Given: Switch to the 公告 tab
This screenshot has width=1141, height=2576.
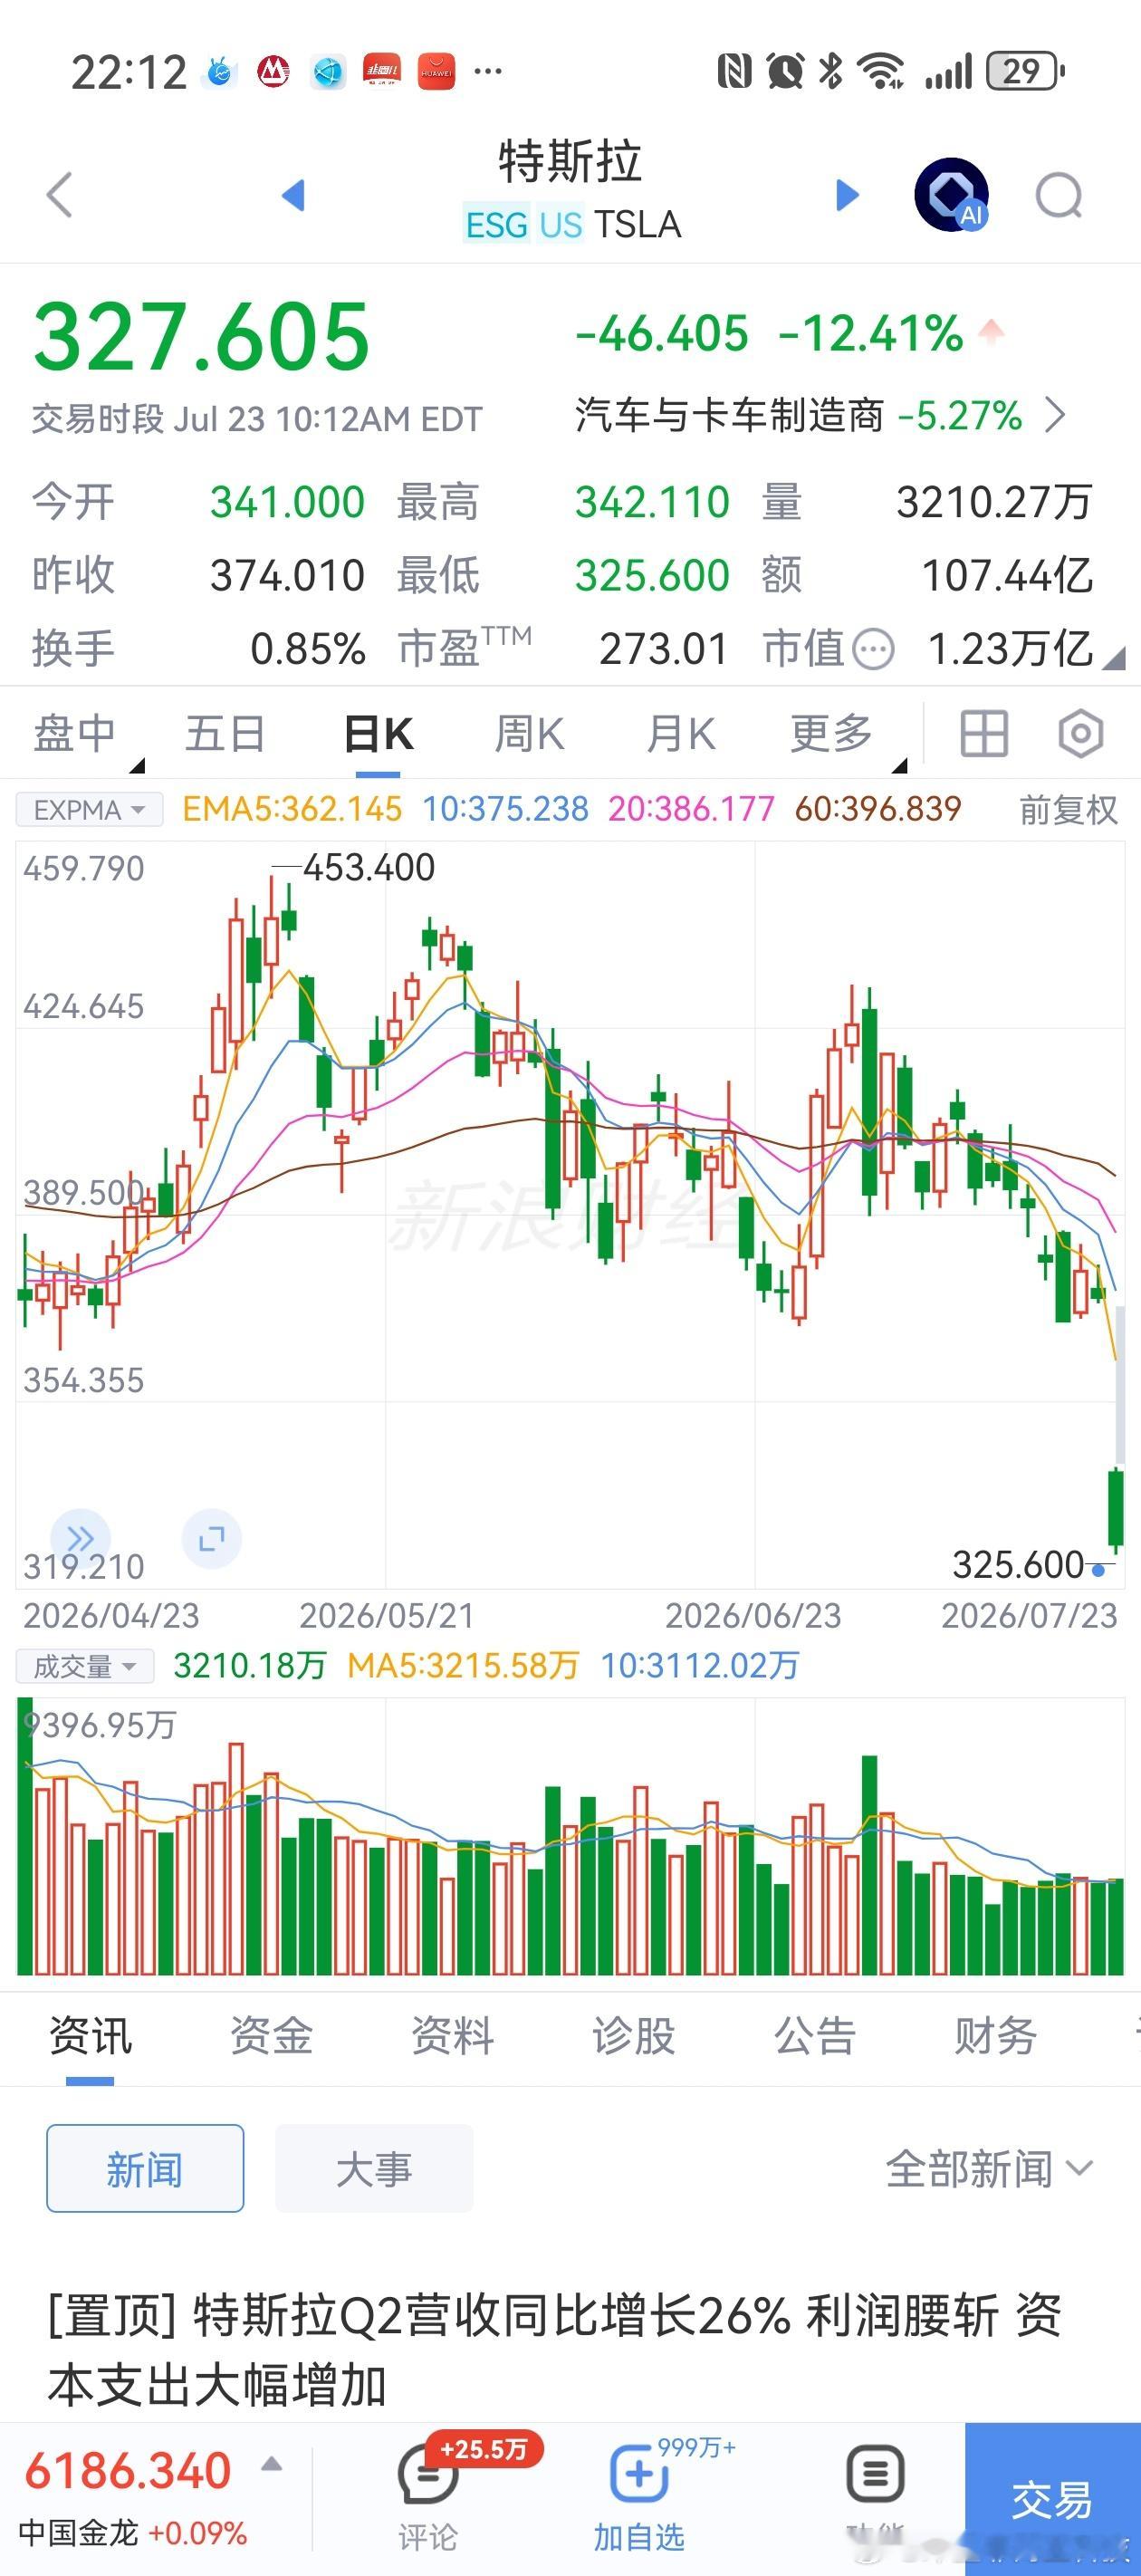Looking at the screenshot, I should point(815,2036).
